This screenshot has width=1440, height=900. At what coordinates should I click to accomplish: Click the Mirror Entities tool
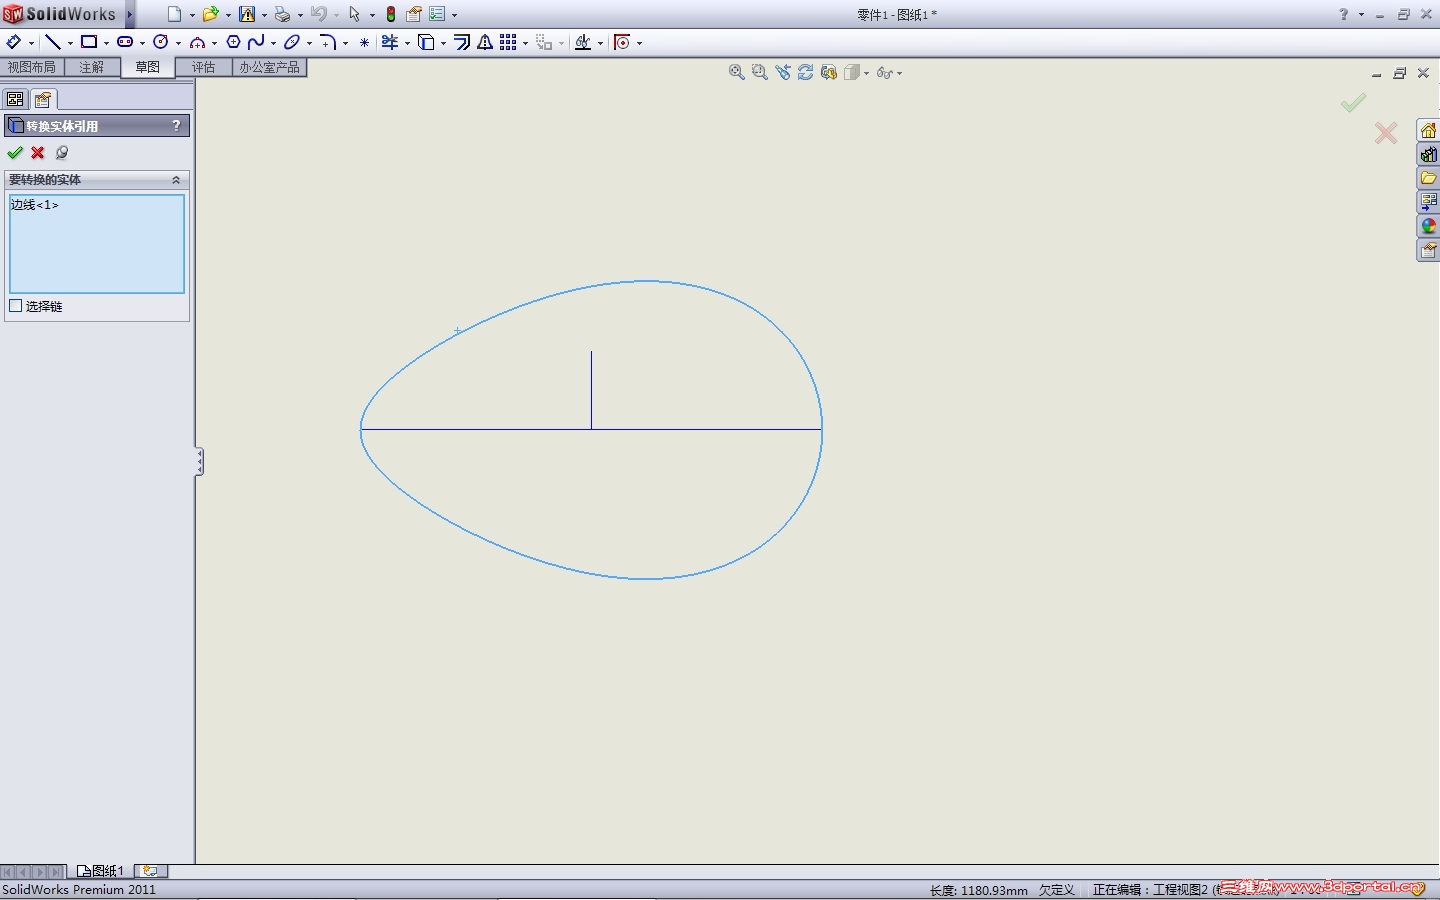click(485, 42)
